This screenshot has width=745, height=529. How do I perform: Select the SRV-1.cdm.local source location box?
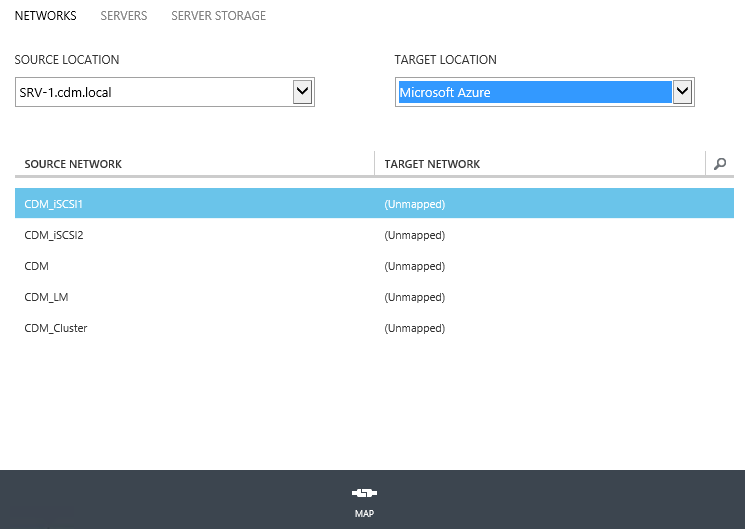[x=153, y=93]
